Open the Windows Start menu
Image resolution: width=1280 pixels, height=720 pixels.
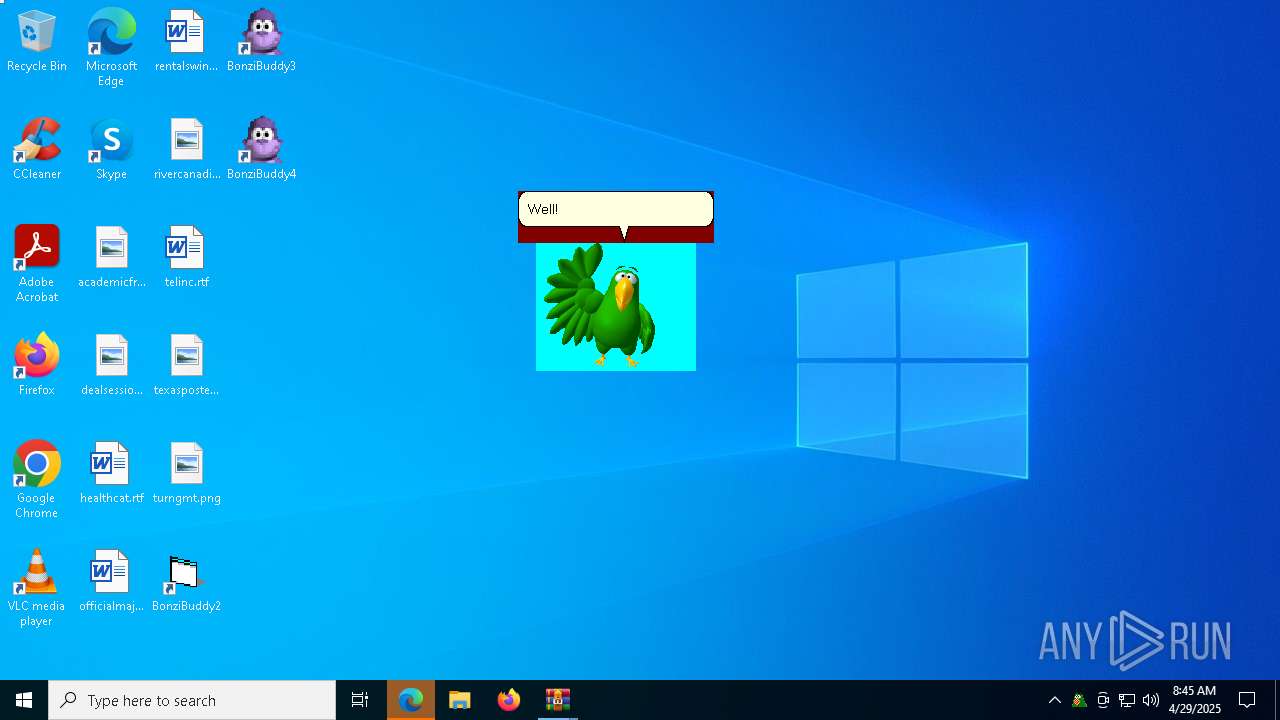point(24,700)
